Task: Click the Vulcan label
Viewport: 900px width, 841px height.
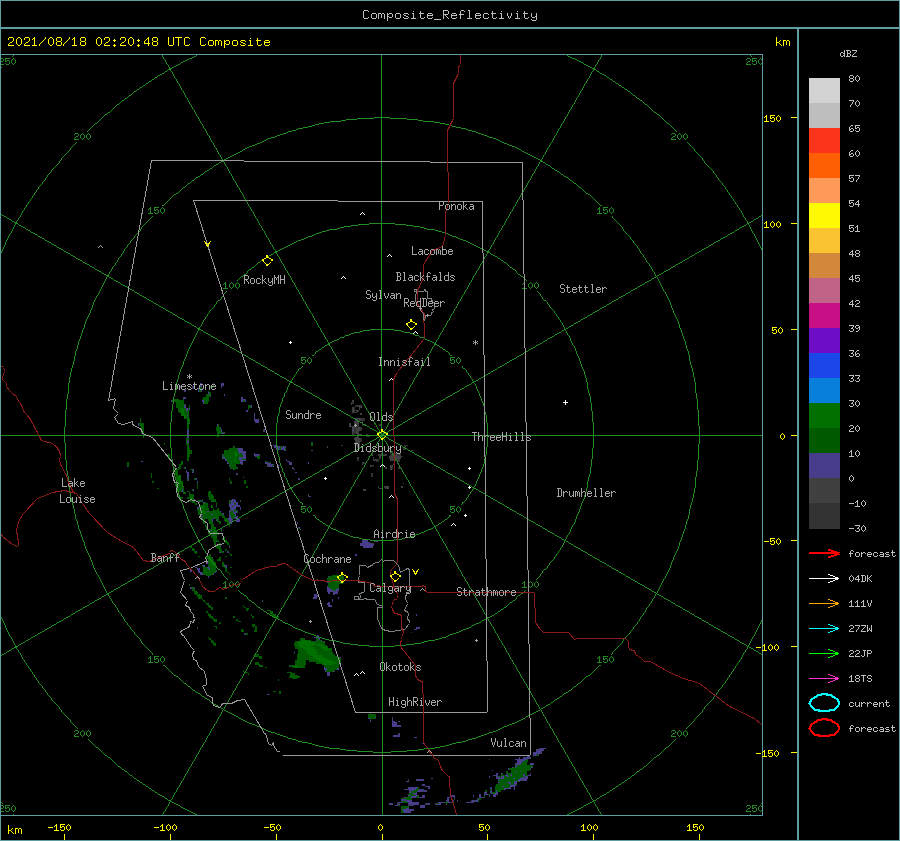Action: tap(508, 743)
